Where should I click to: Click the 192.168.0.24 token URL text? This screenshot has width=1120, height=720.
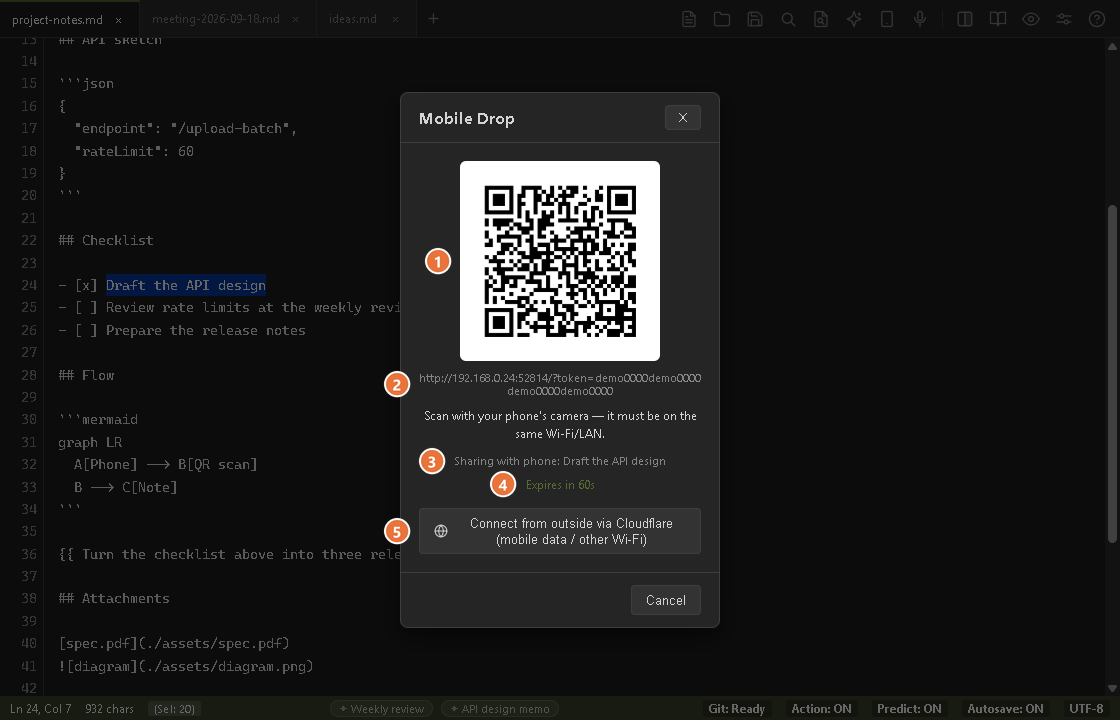click(x=559, y=384)
